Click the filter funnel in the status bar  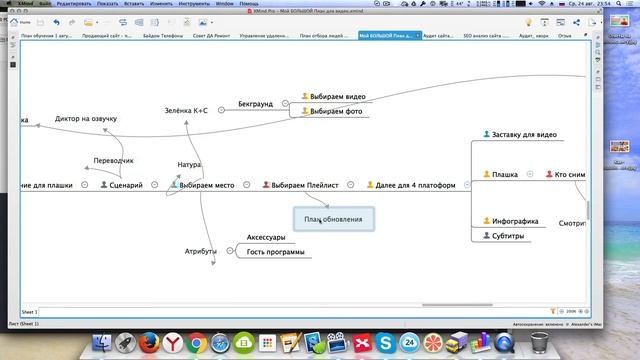[553, 311]
